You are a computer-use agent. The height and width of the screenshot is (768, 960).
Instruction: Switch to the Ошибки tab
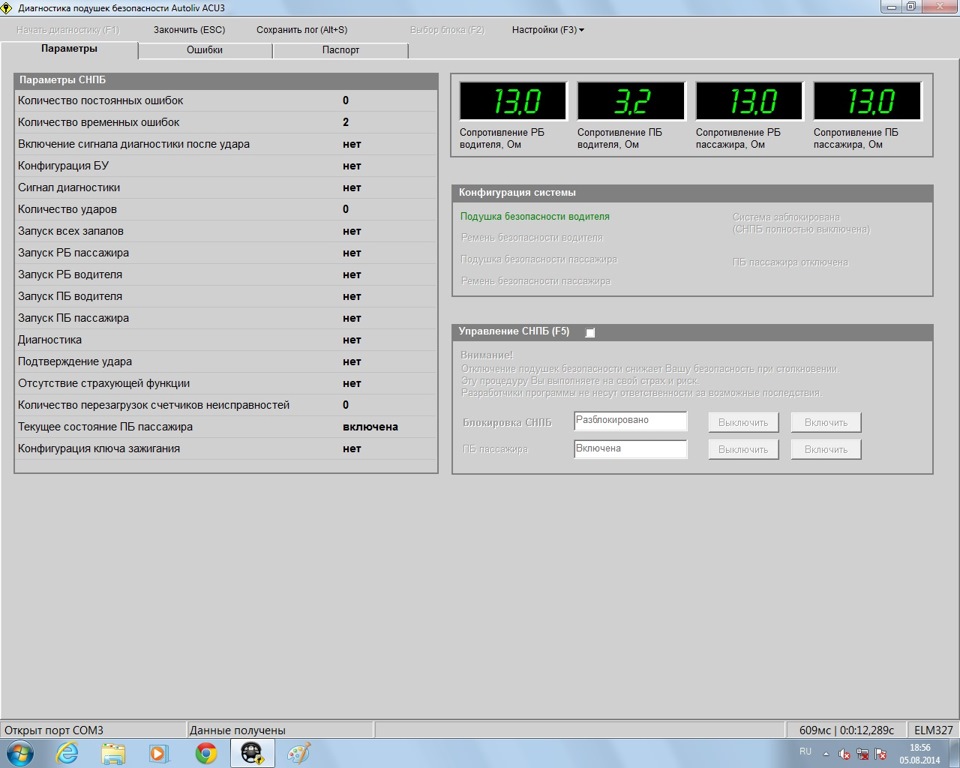pyautogui.click(x=205, y=50)
